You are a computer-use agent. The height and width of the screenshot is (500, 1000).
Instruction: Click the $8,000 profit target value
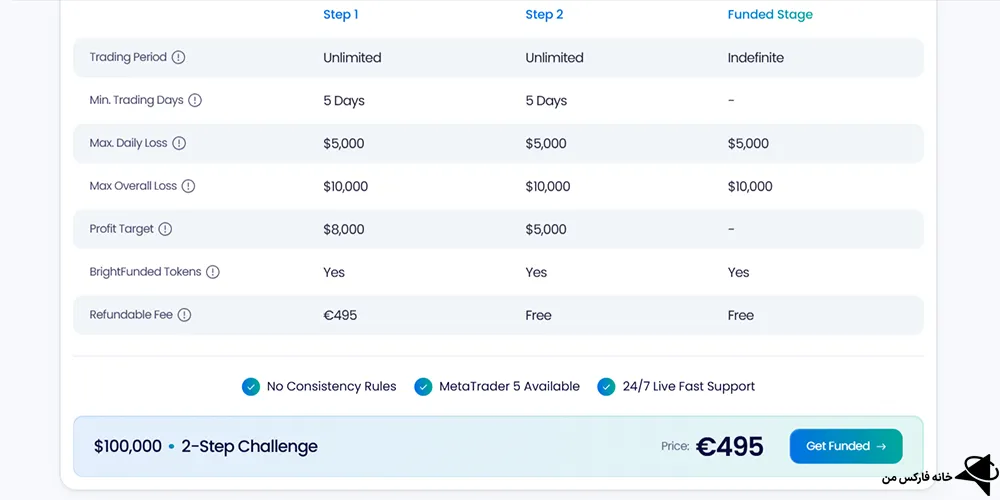coord(344,229)
